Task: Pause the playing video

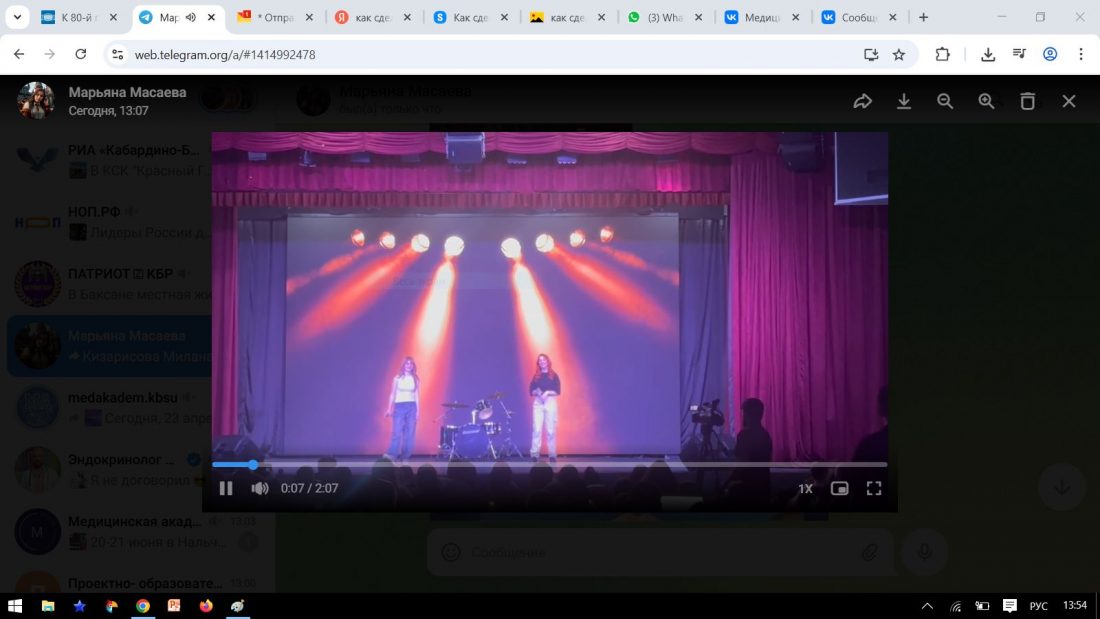Action: pyautogui.click(x=226, y=488)
